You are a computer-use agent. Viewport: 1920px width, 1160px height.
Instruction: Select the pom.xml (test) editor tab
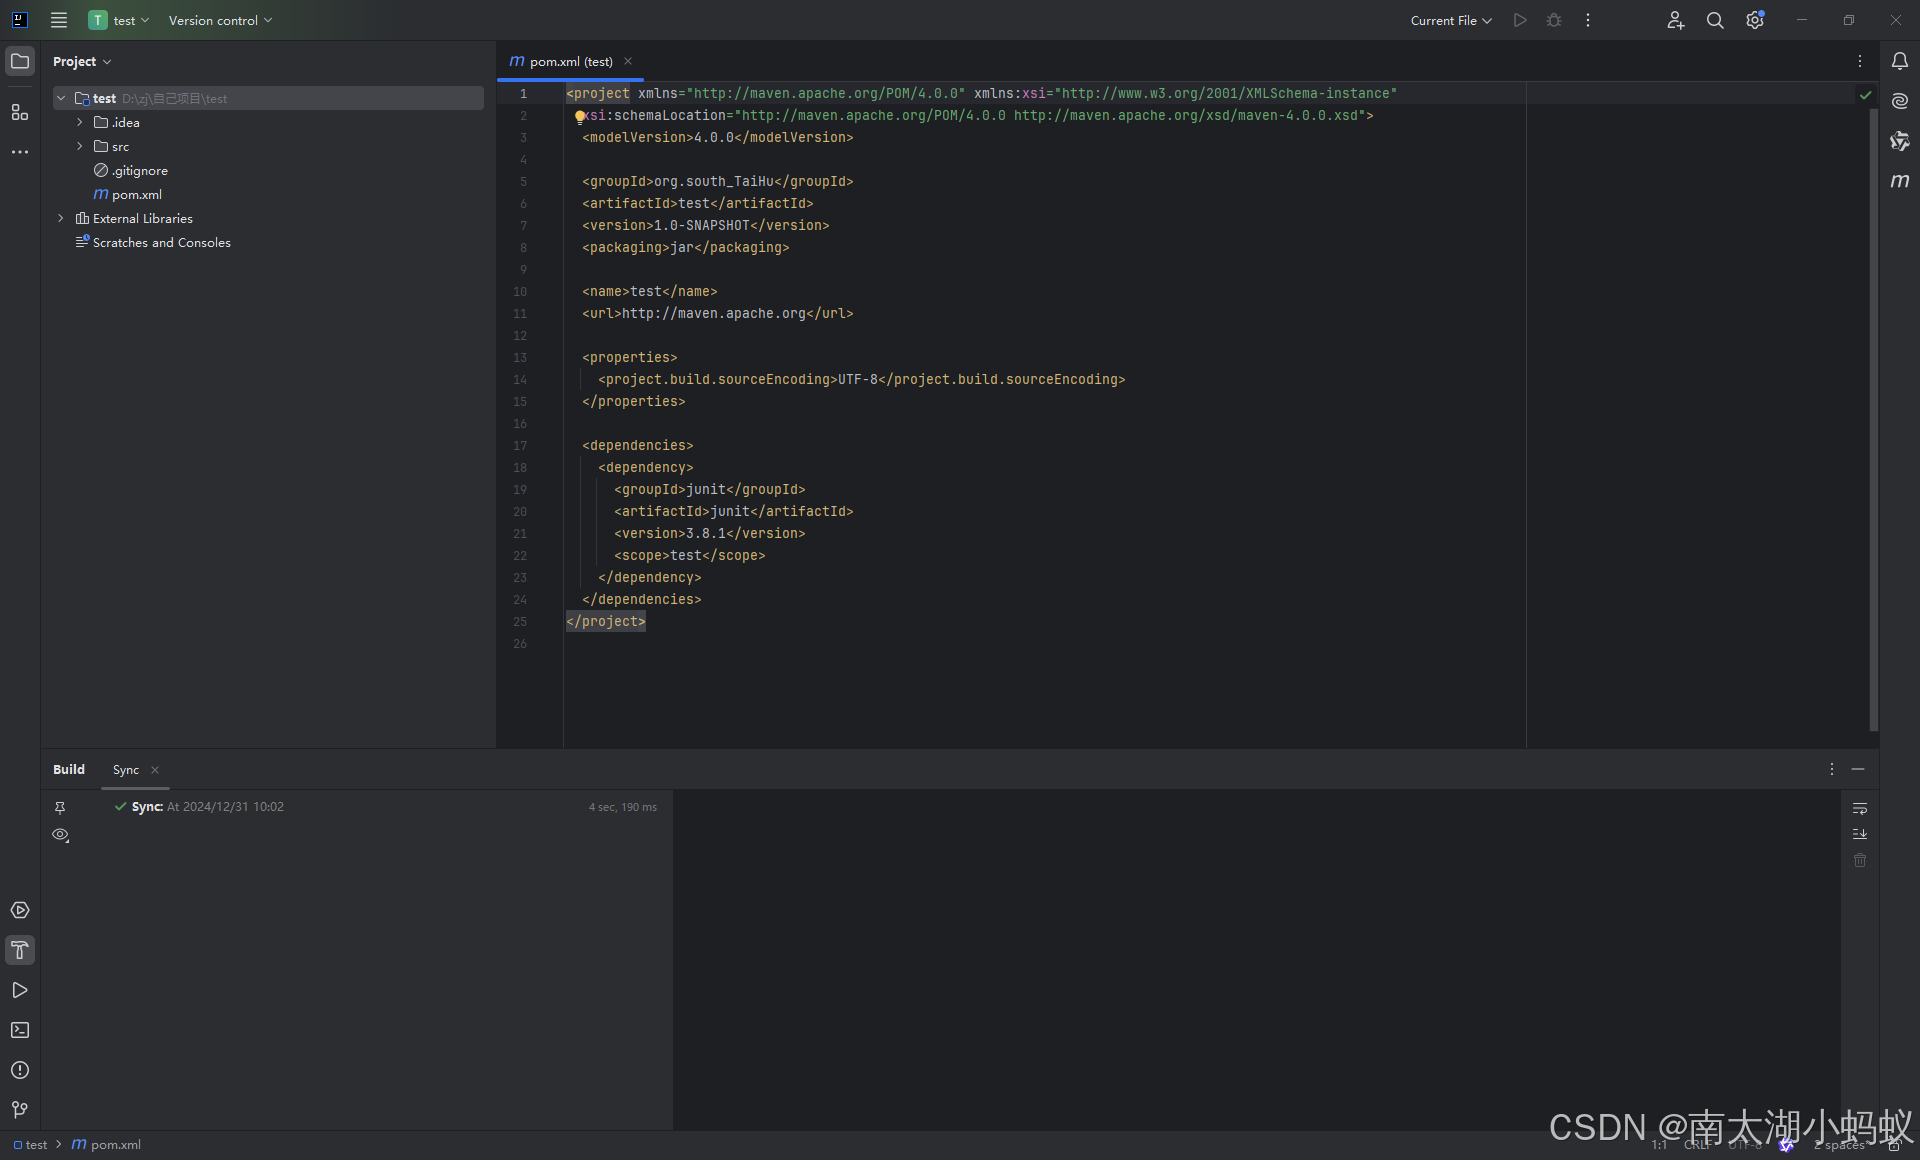[x=570, y=61]
